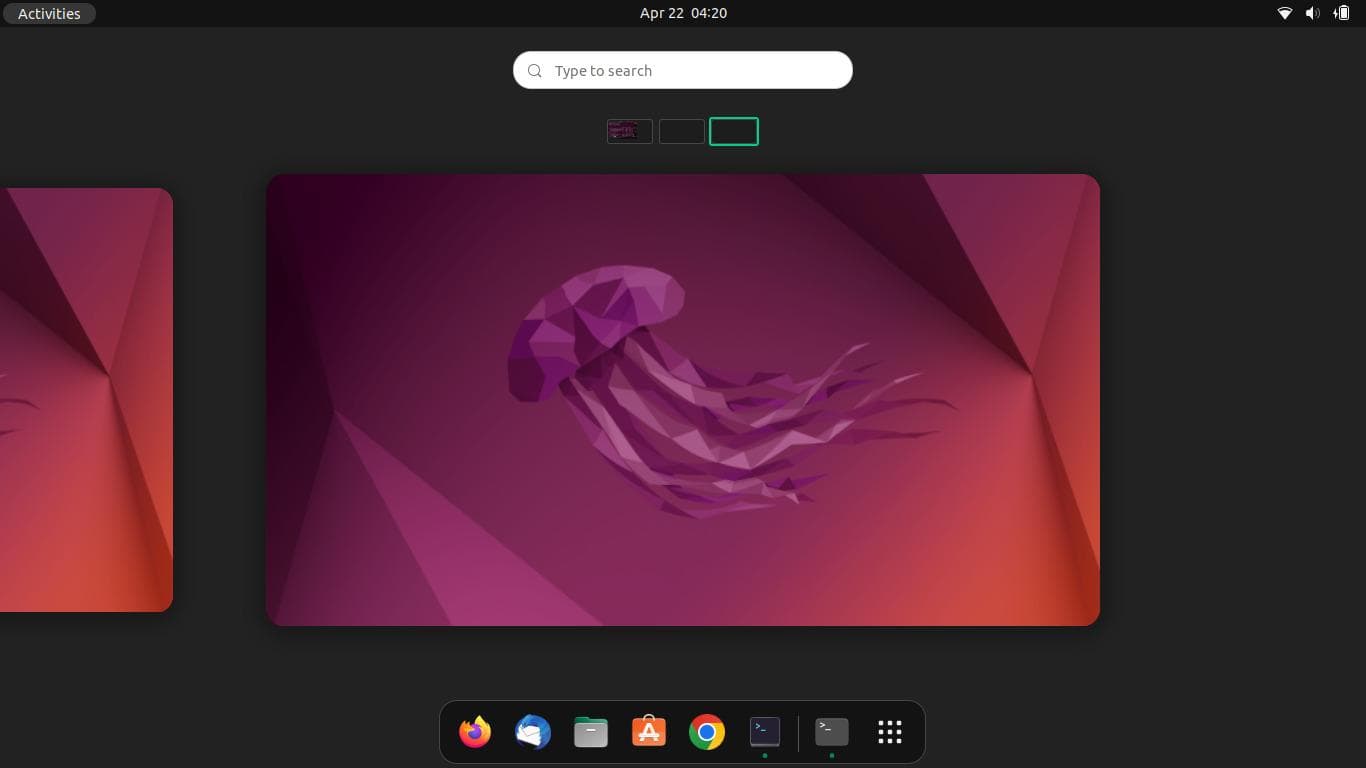Image resolution: width=1366 pixels, height=768 pixels.
Task: Click the volume speaker icon in top bar
Action: click(x=1313, y=13)
